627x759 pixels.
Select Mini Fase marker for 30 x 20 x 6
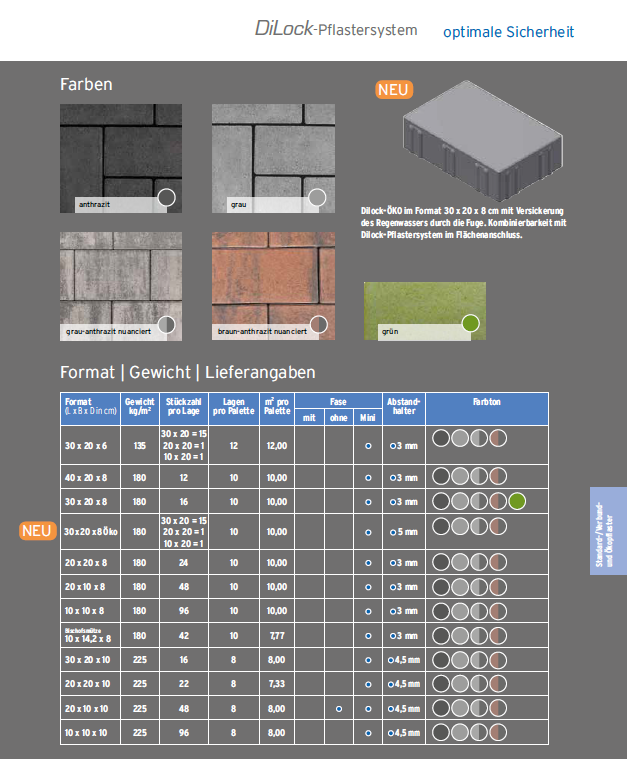pyautogui.click(x=368, y=445)
